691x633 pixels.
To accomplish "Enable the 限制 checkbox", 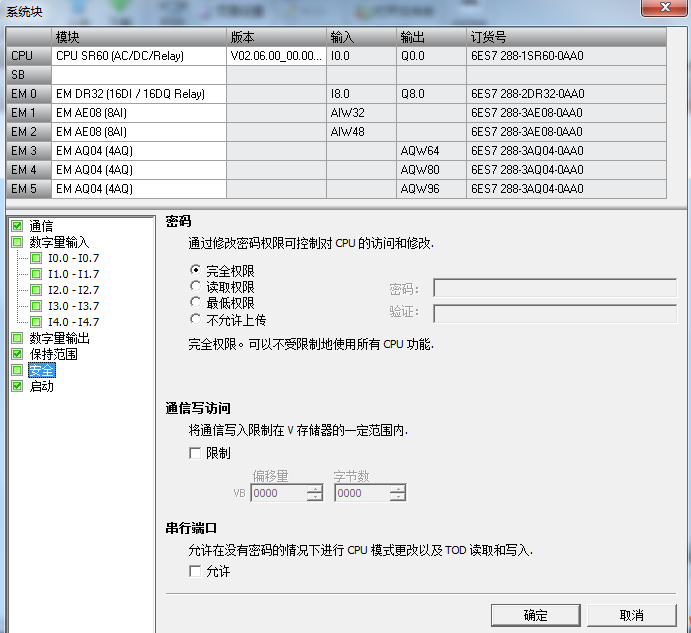I will click(196, 454).
